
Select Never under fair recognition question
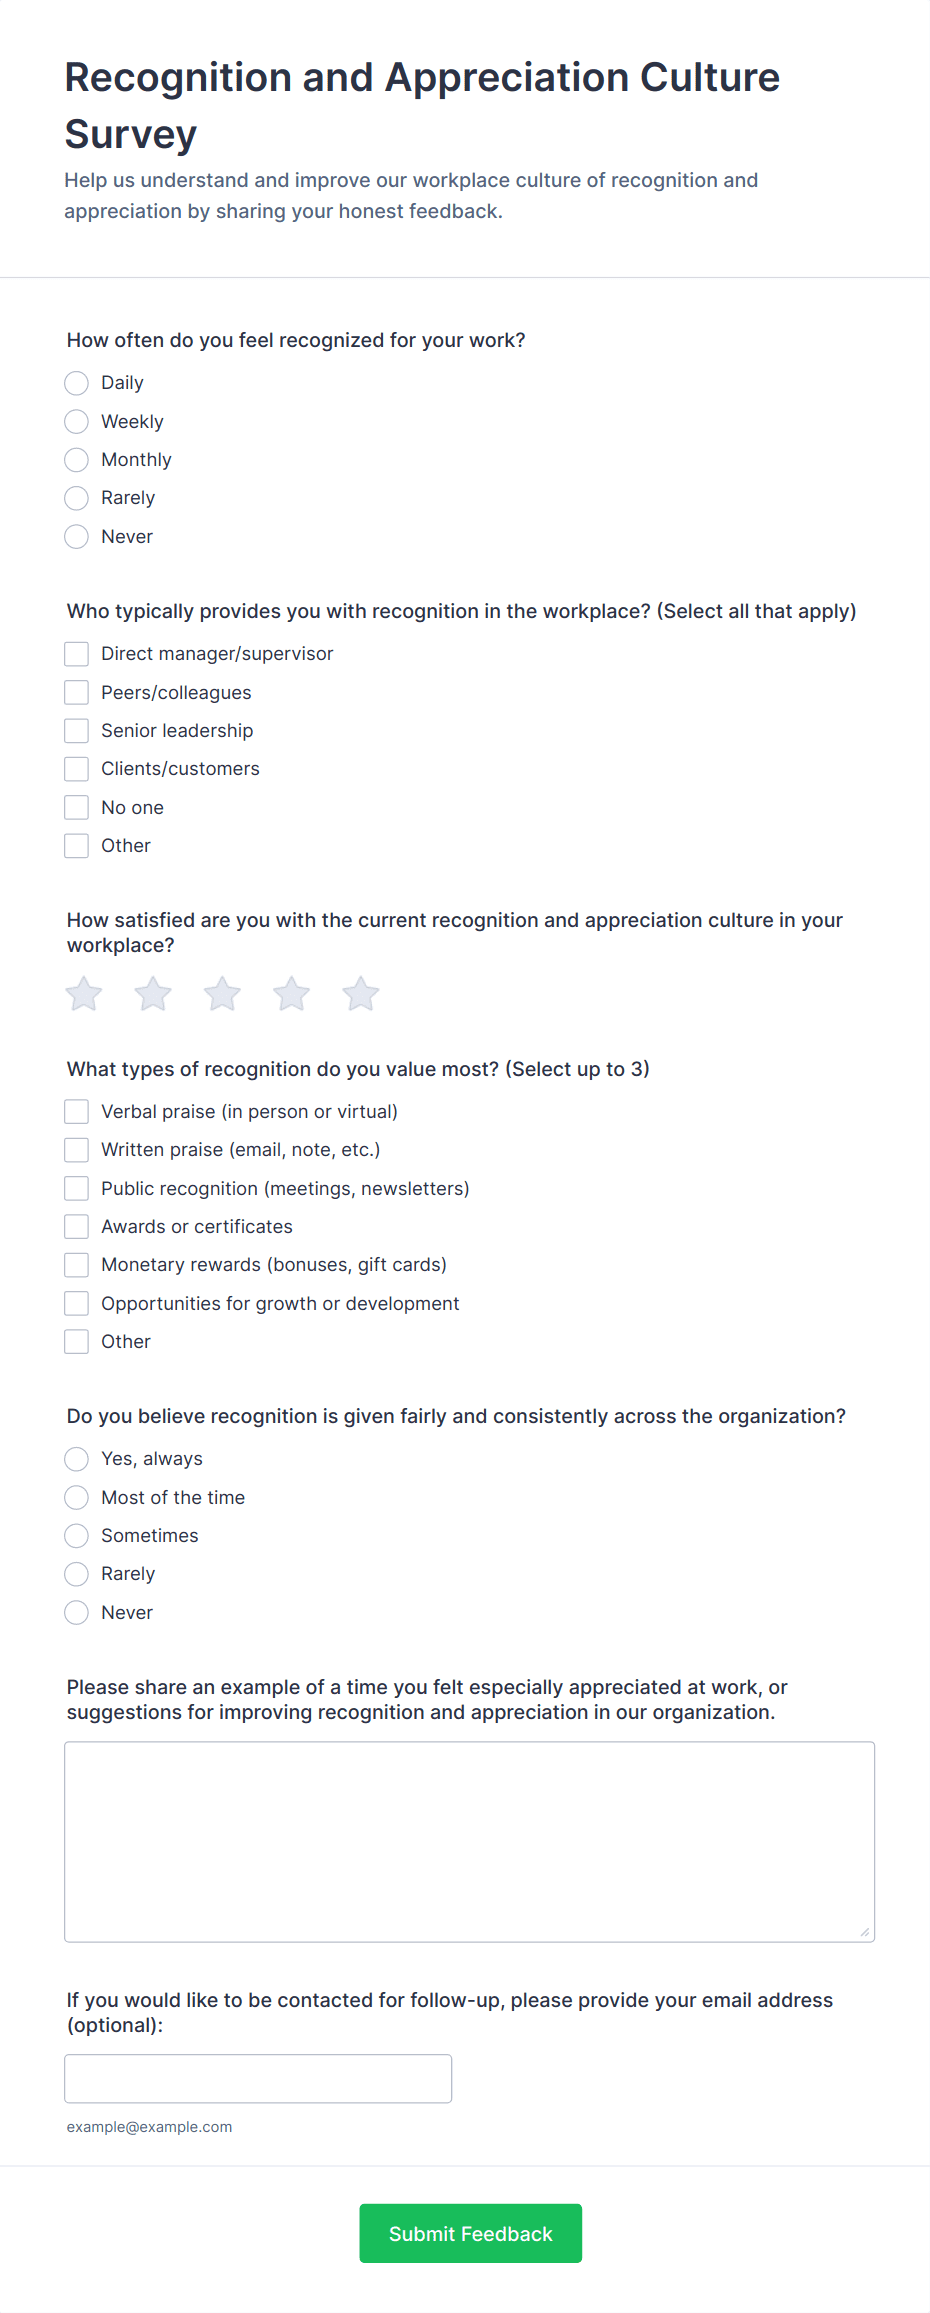click(x=76, y=1612)
